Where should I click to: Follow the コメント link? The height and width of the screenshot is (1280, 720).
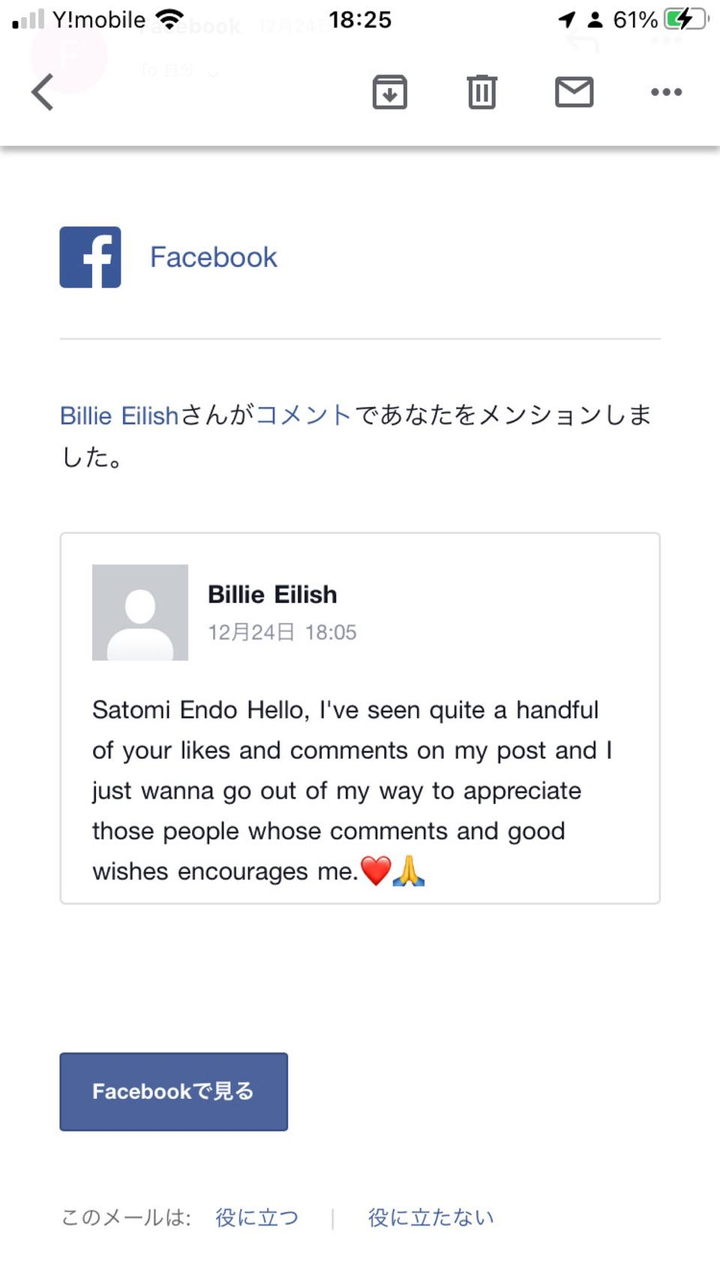click(x=304, y=416)
